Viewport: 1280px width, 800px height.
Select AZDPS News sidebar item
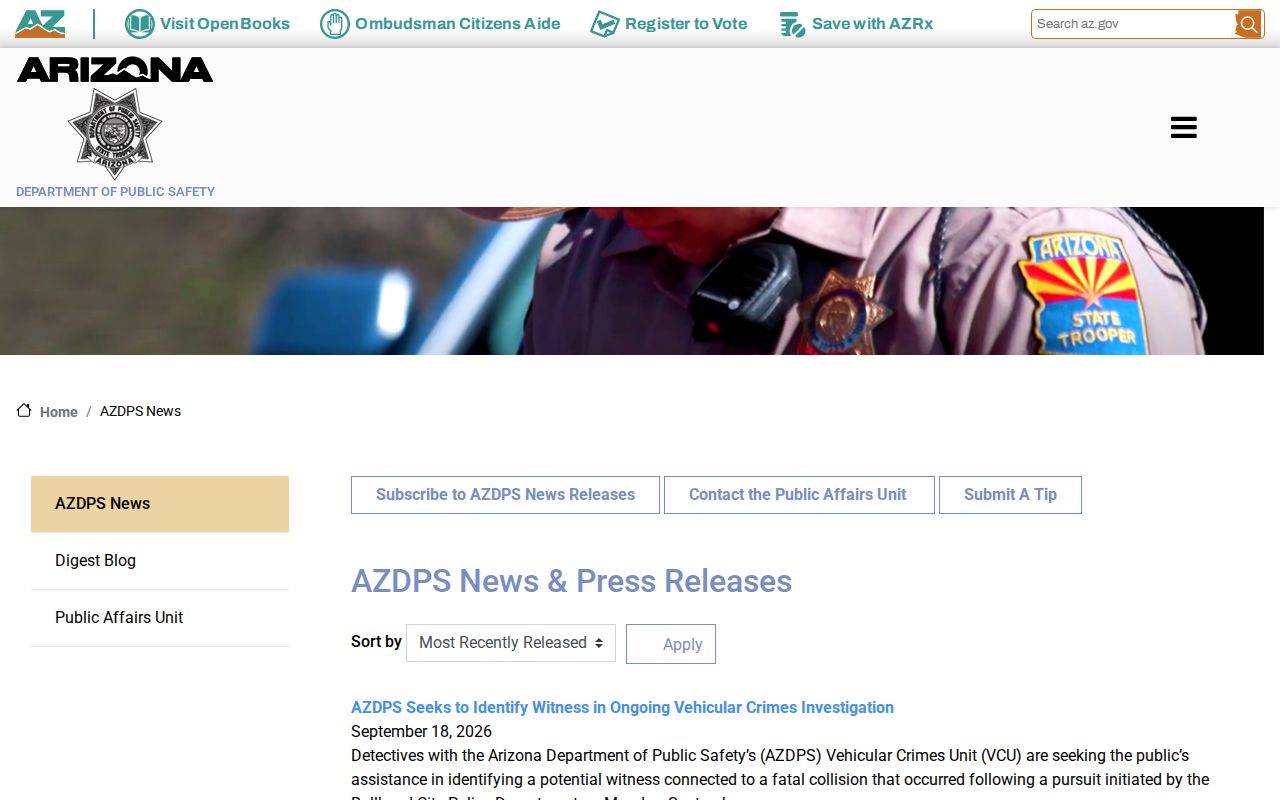(x=160, y=504)
